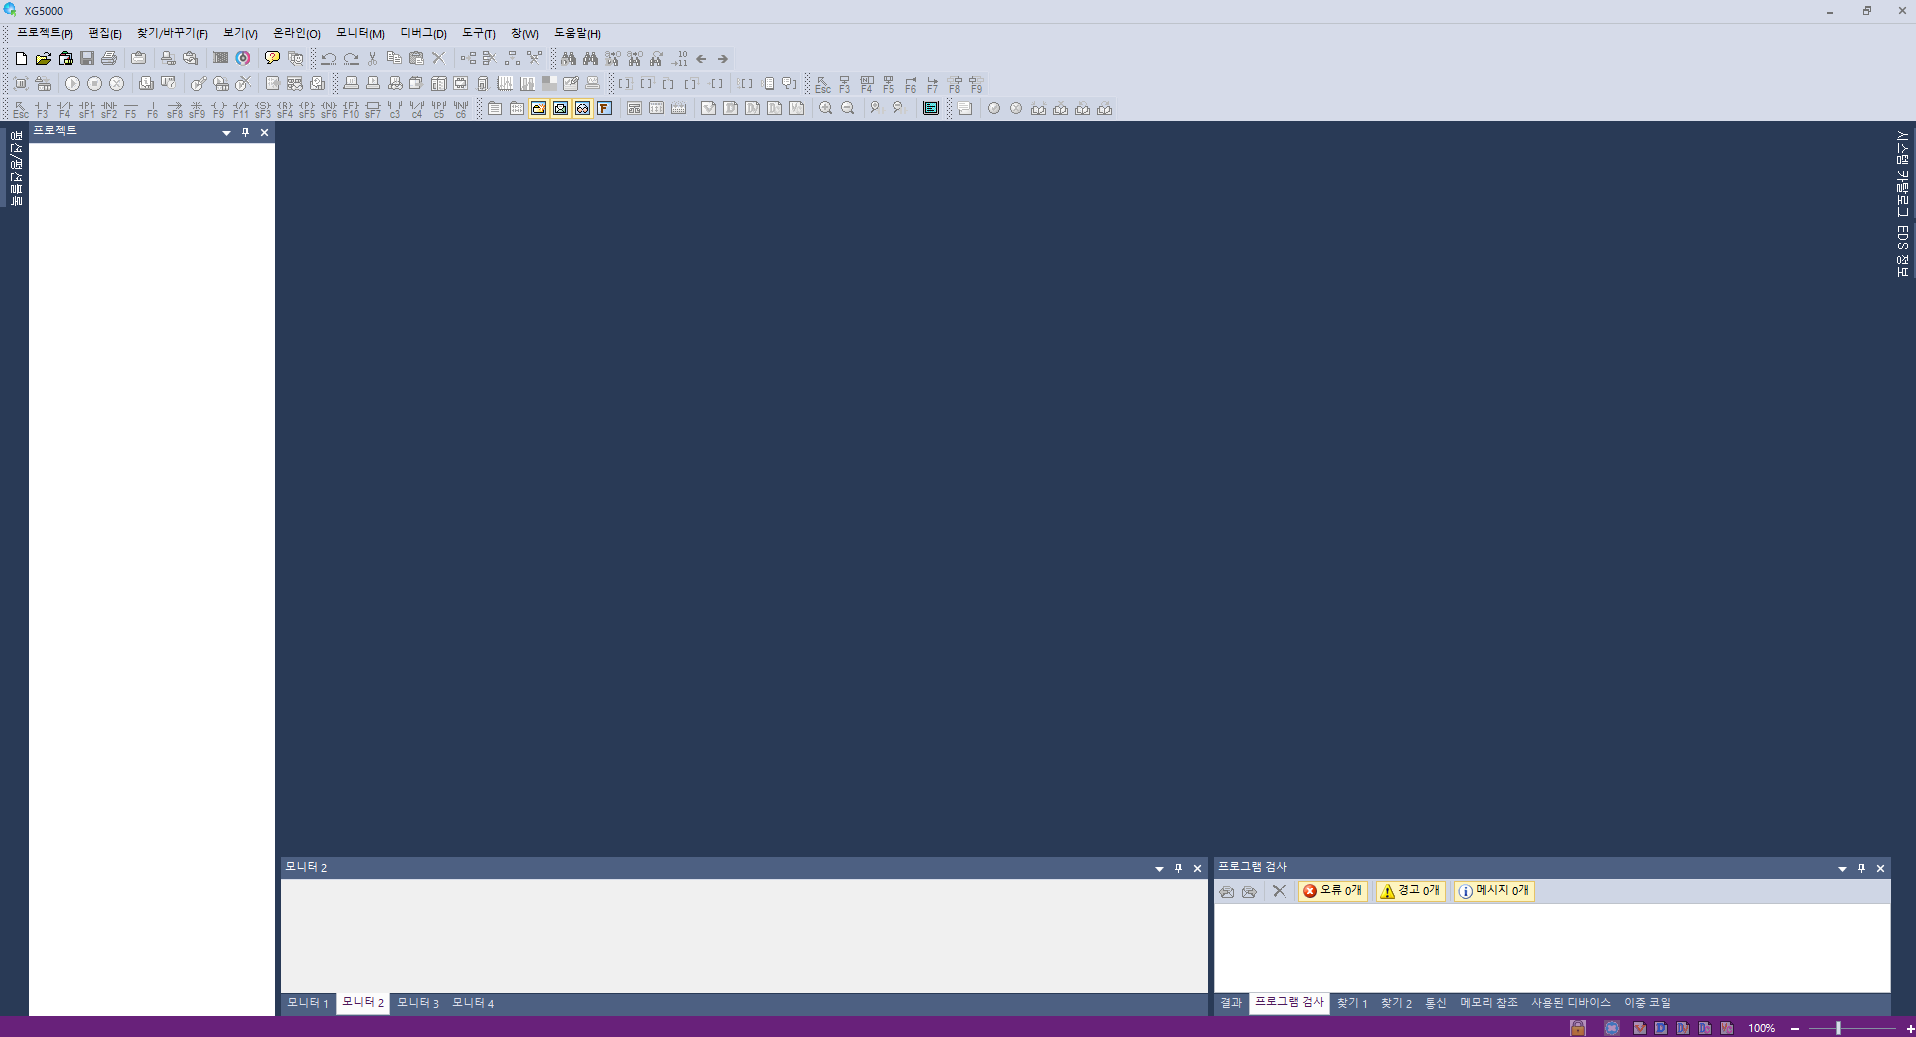Viewport: 1916px width, 1037px height.
Task: Insert function block F10 tool
Action: [351, 109]
